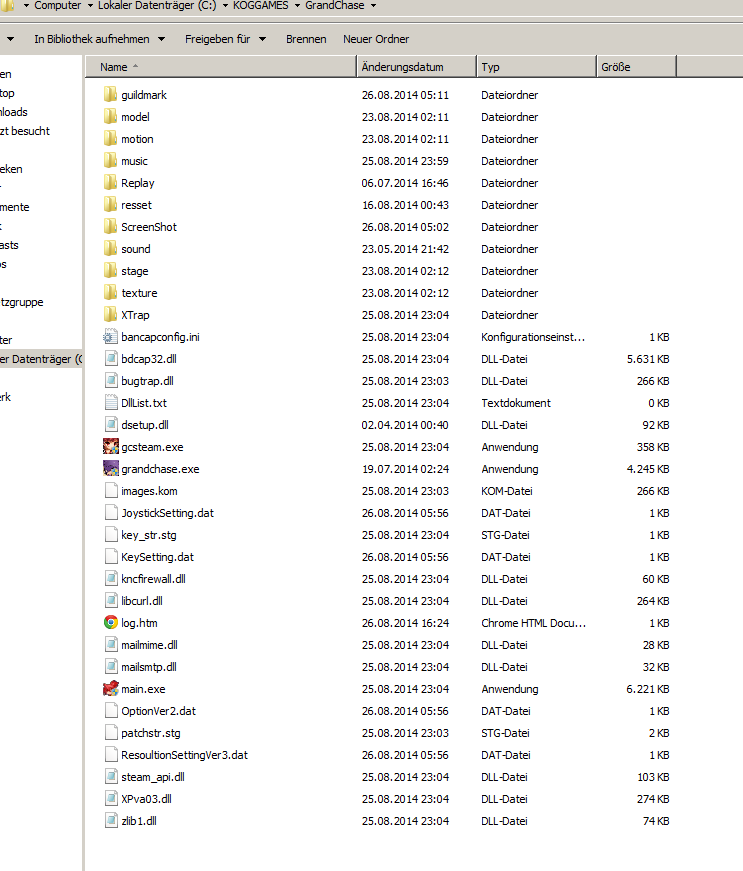Go to GrandChase in the address breadcrumb

point(335,6)
